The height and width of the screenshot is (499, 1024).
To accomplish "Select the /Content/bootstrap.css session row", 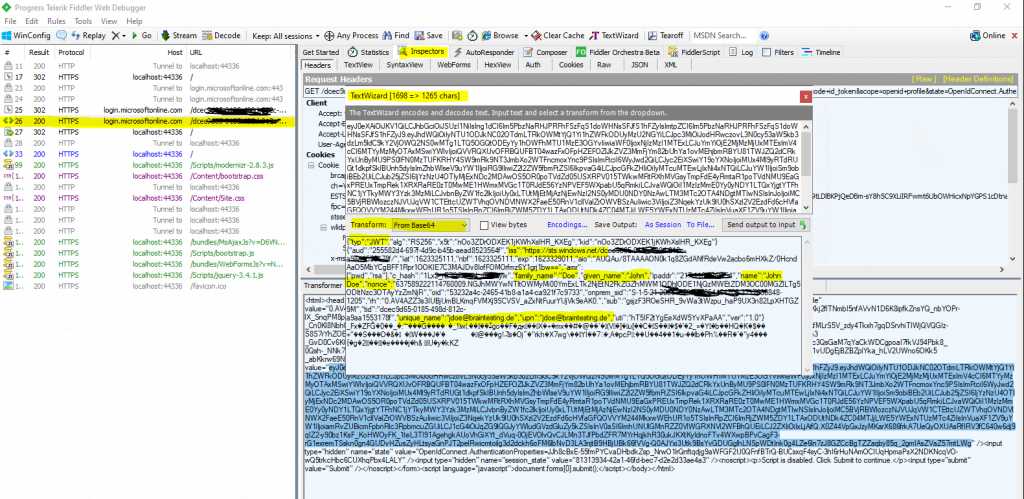I will (x=148, y=176).
